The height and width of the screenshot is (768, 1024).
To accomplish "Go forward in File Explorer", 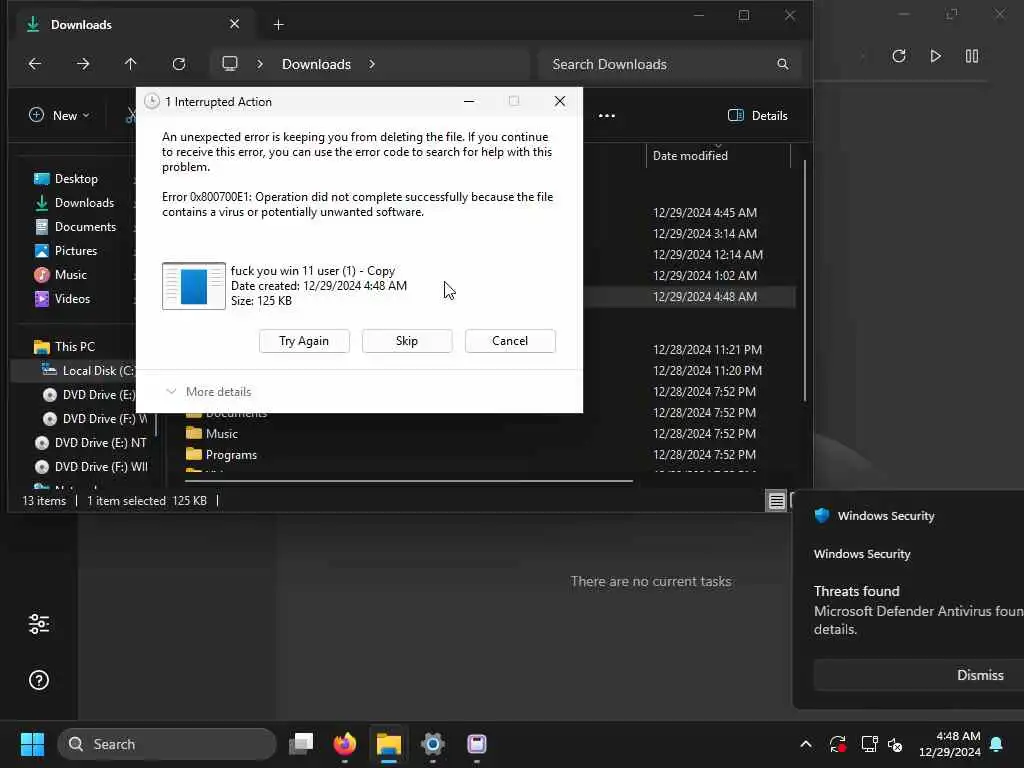I will point(83,64).
